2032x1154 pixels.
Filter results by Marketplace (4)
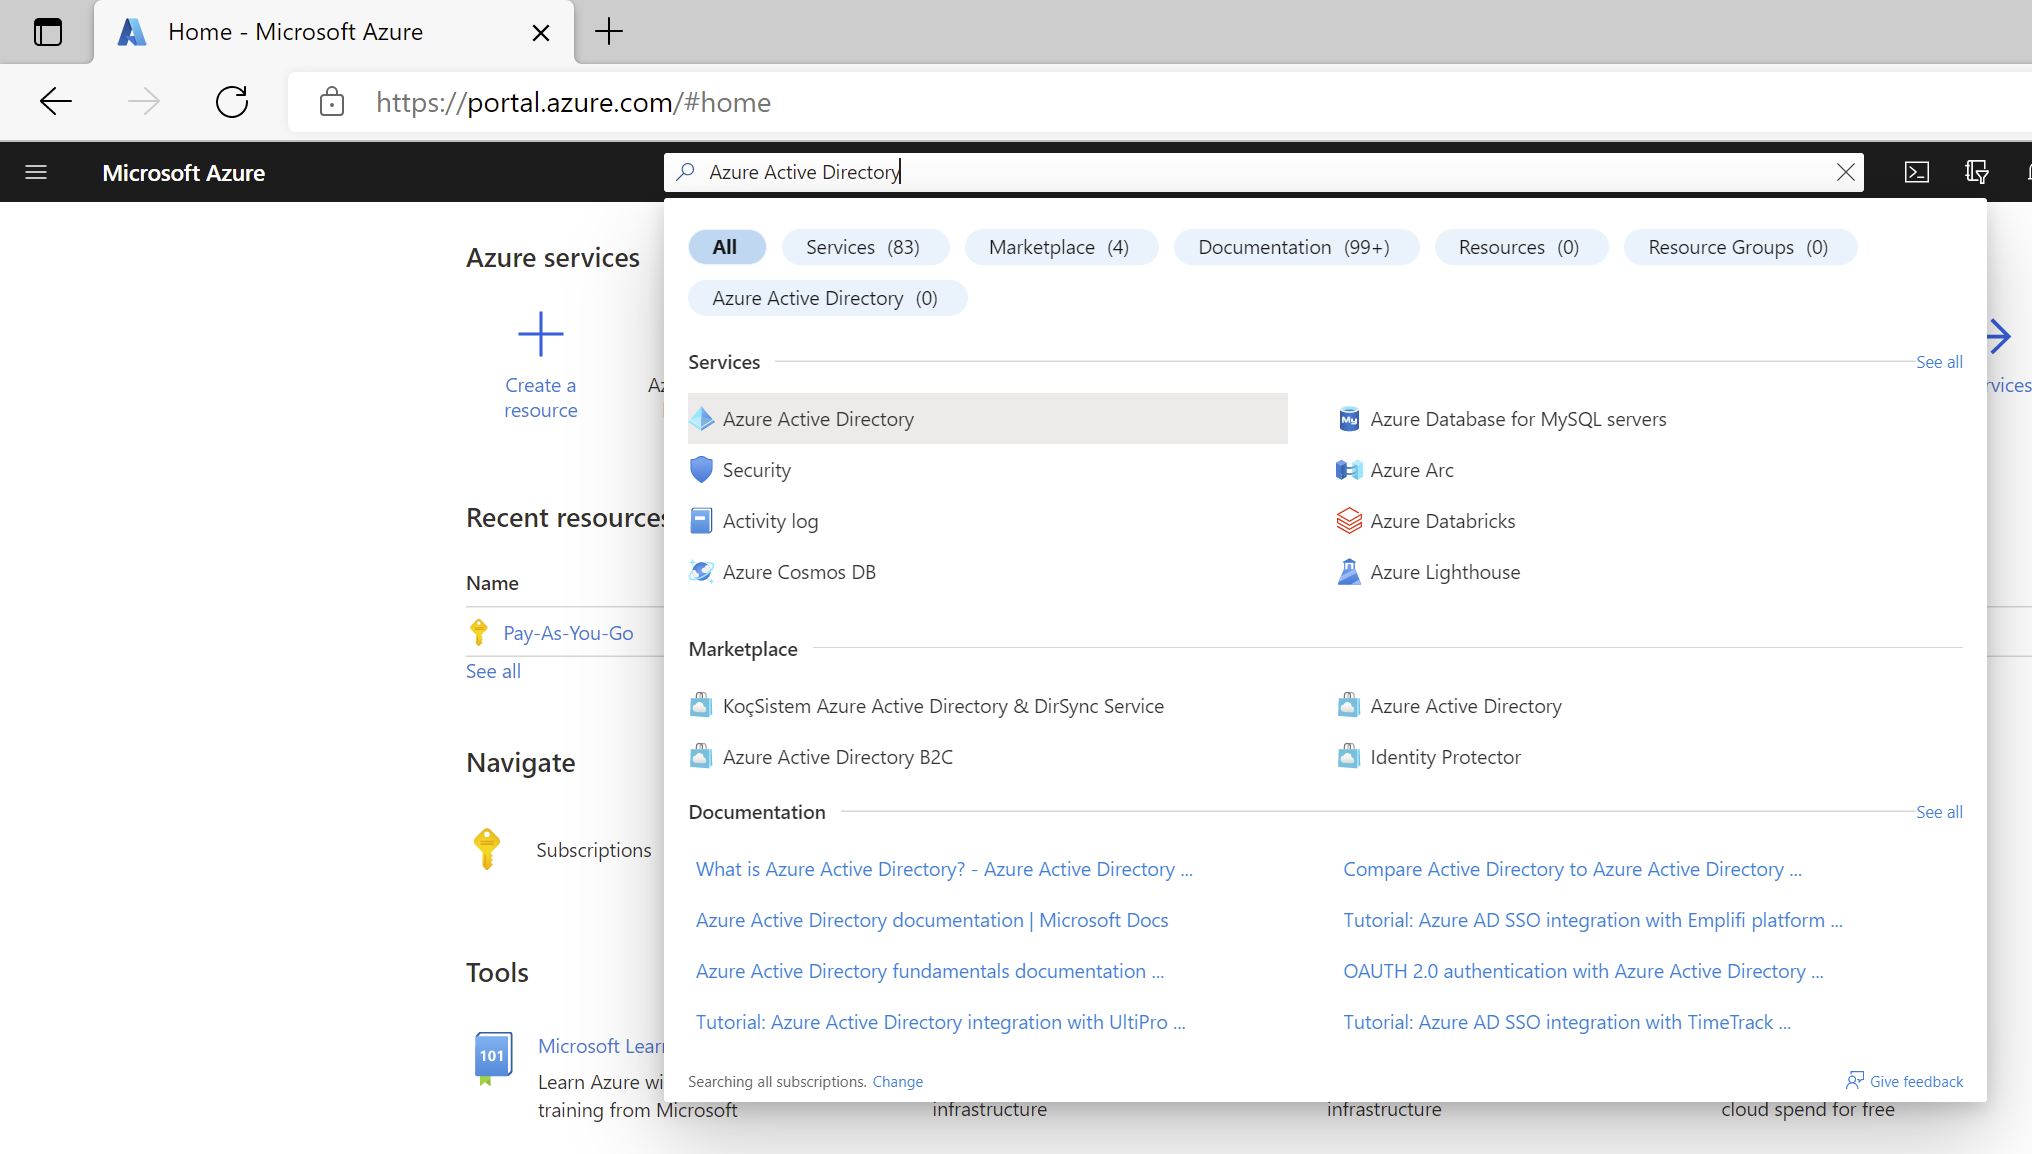[x=1061, y=247]
